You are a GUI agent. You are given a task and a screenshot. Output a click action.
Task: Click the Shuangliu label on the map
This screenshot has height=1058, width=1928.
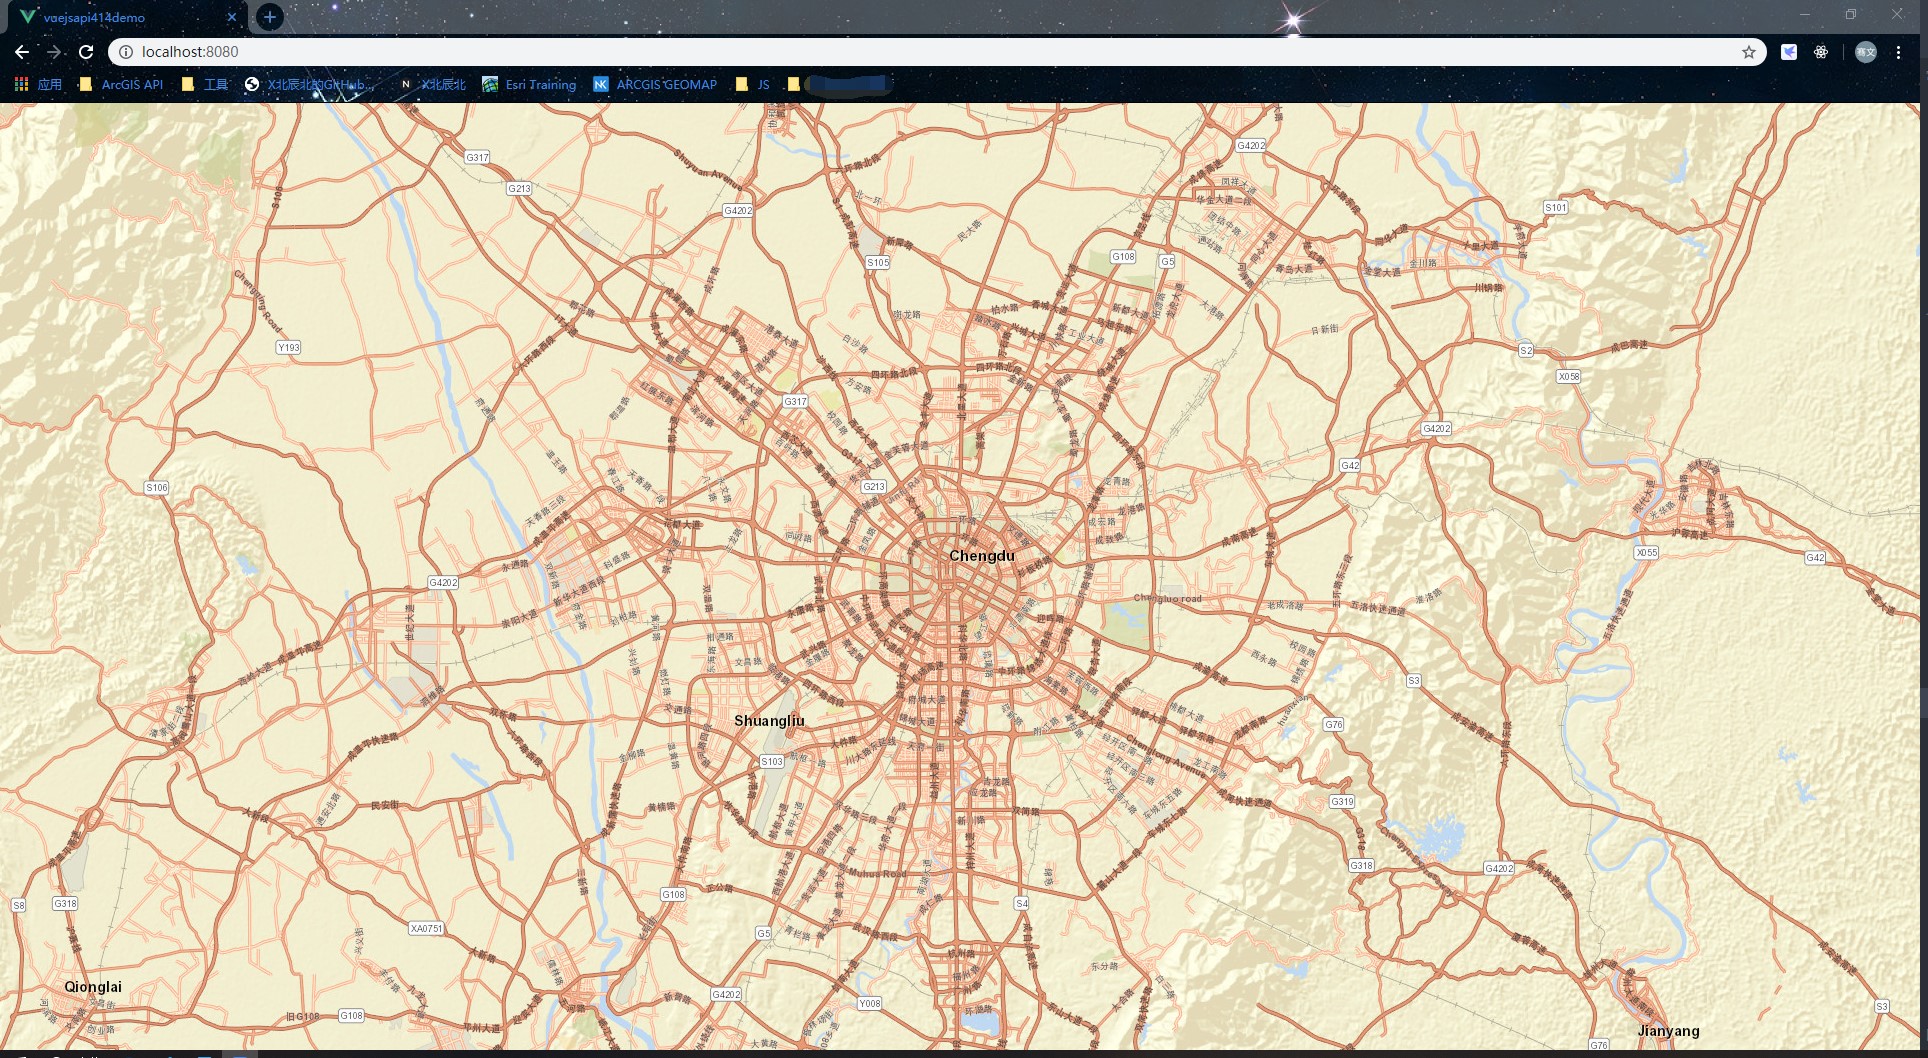tap(769, 721)
